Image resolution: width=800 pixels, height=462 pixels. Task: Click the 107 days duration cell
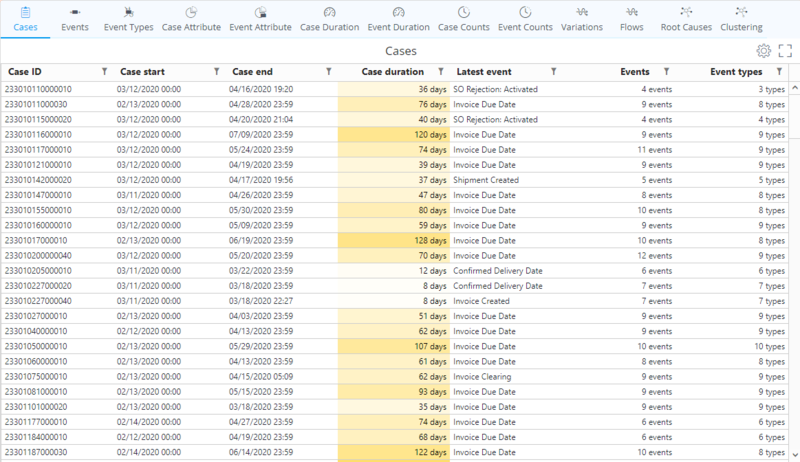click(x=393, y=347)
